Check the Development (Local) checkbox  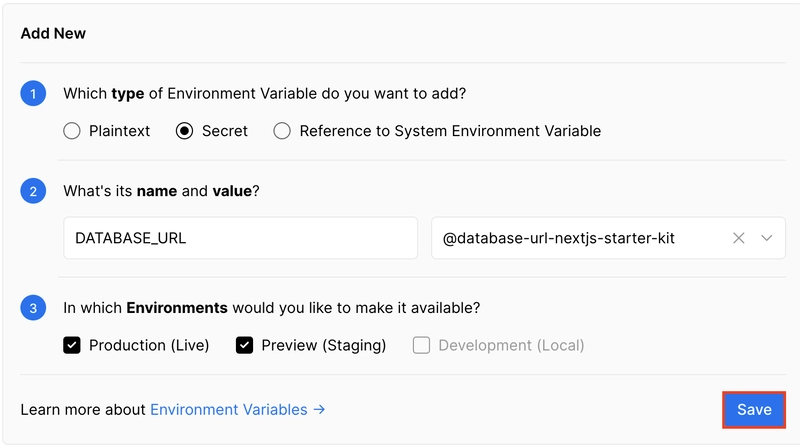click(x=421, y=345)
